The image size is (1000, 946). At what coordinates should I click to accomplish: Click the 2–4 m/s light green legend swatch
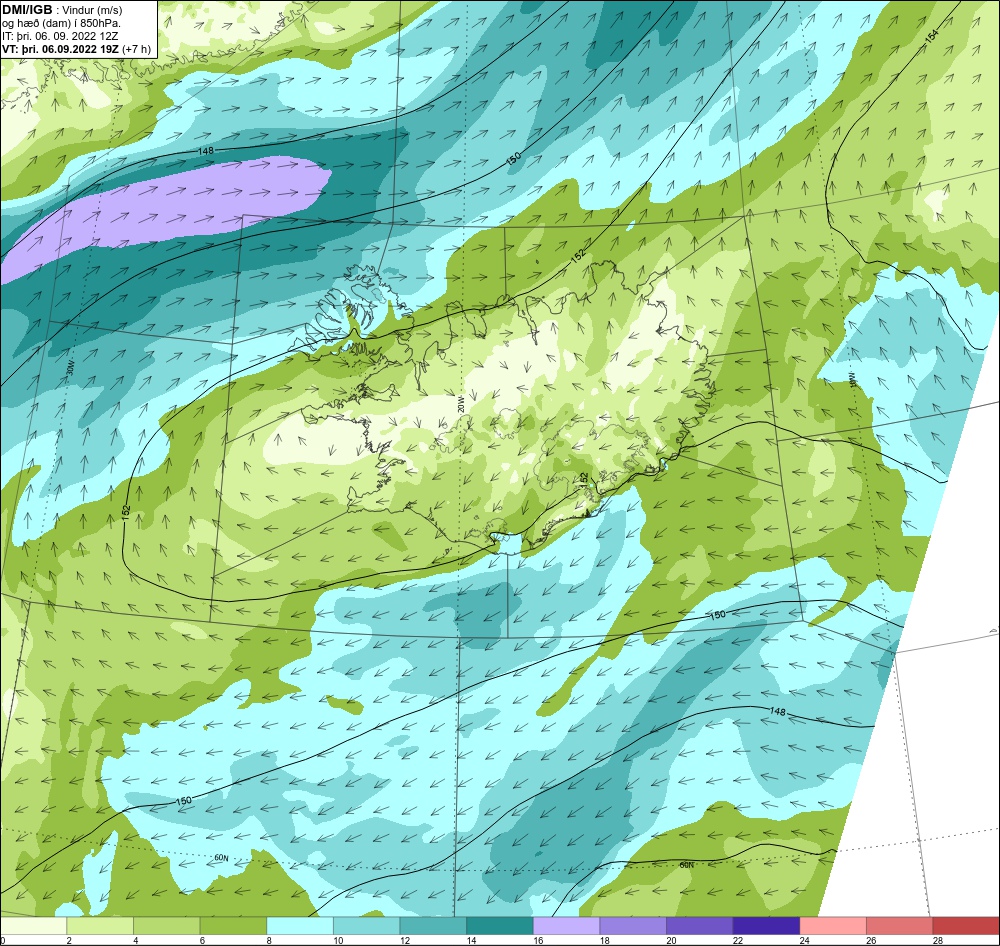[99, 926]
